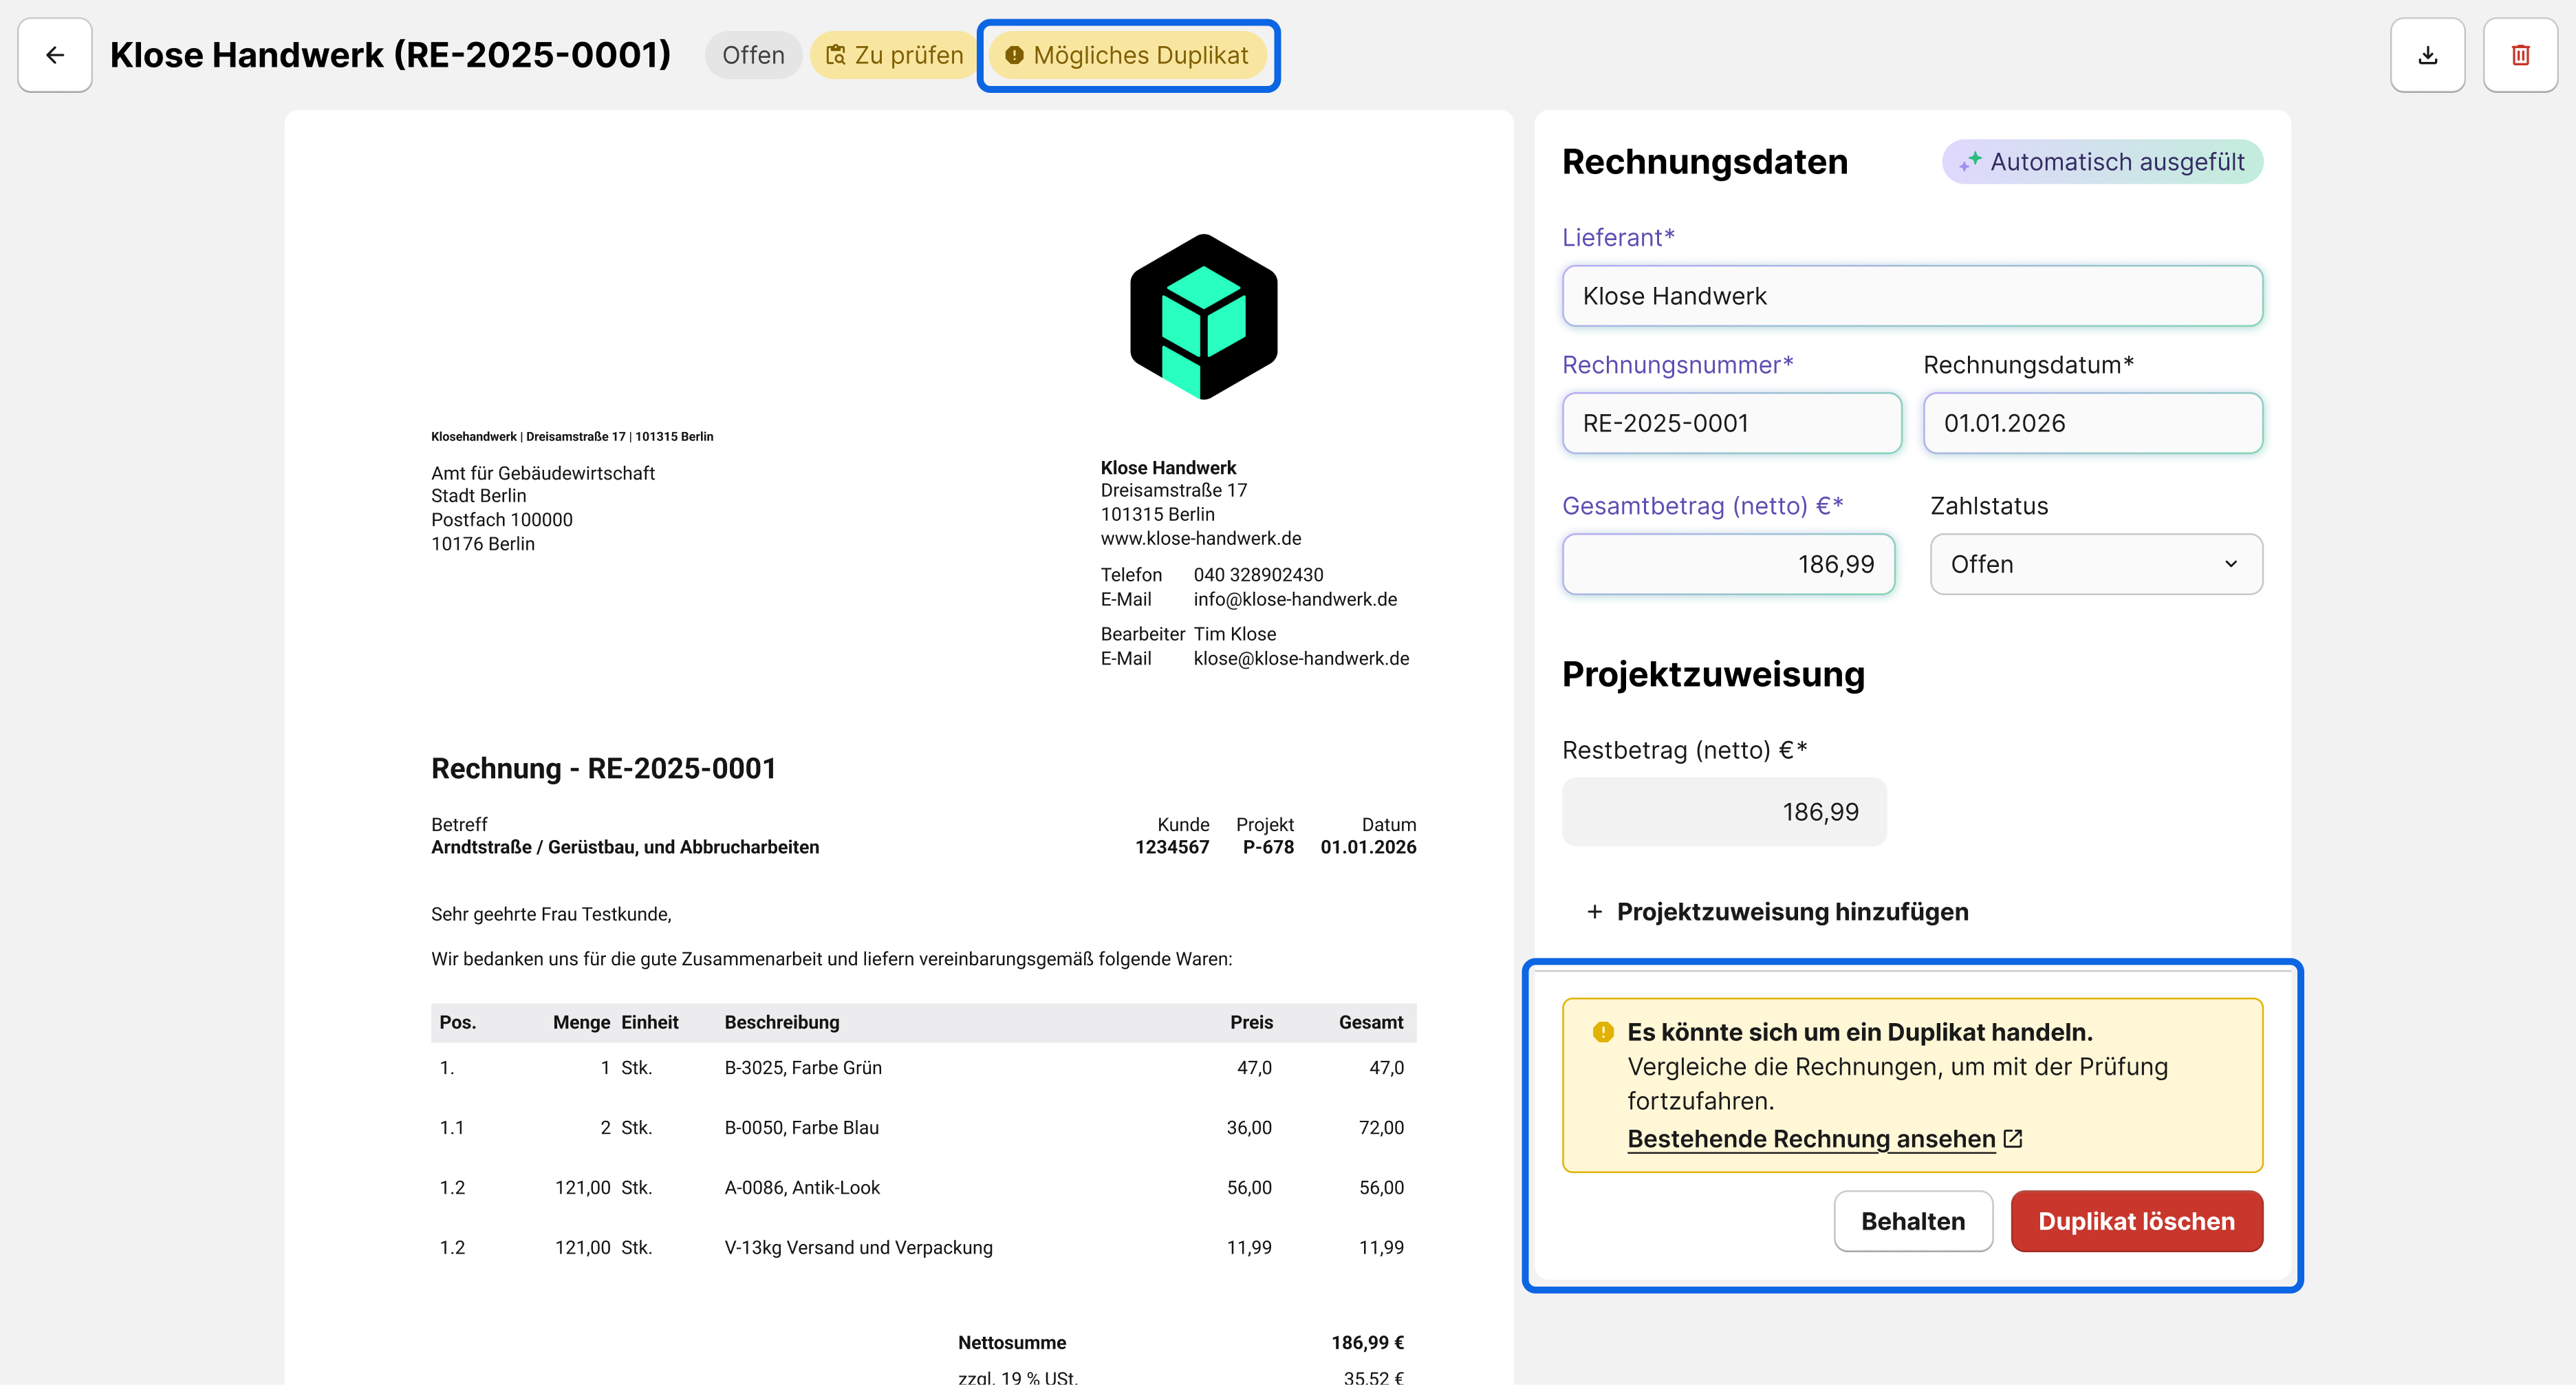Click the sparkle icon in Automatisch ausgefüllt badge

click(1970, 161)
